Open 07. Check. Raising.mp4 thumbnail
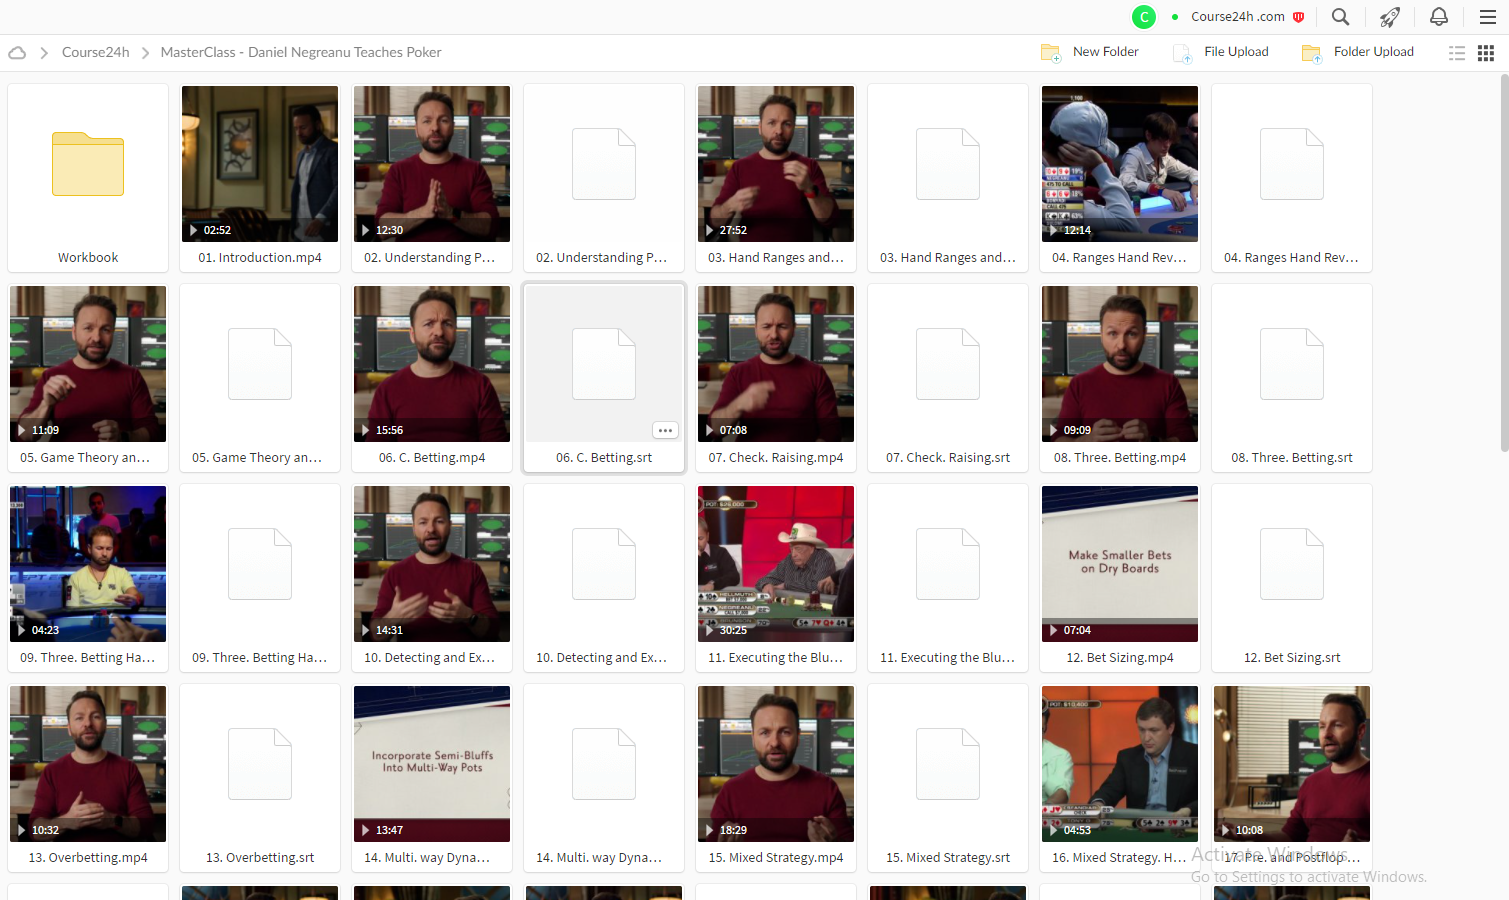 [x=776, y=364]
